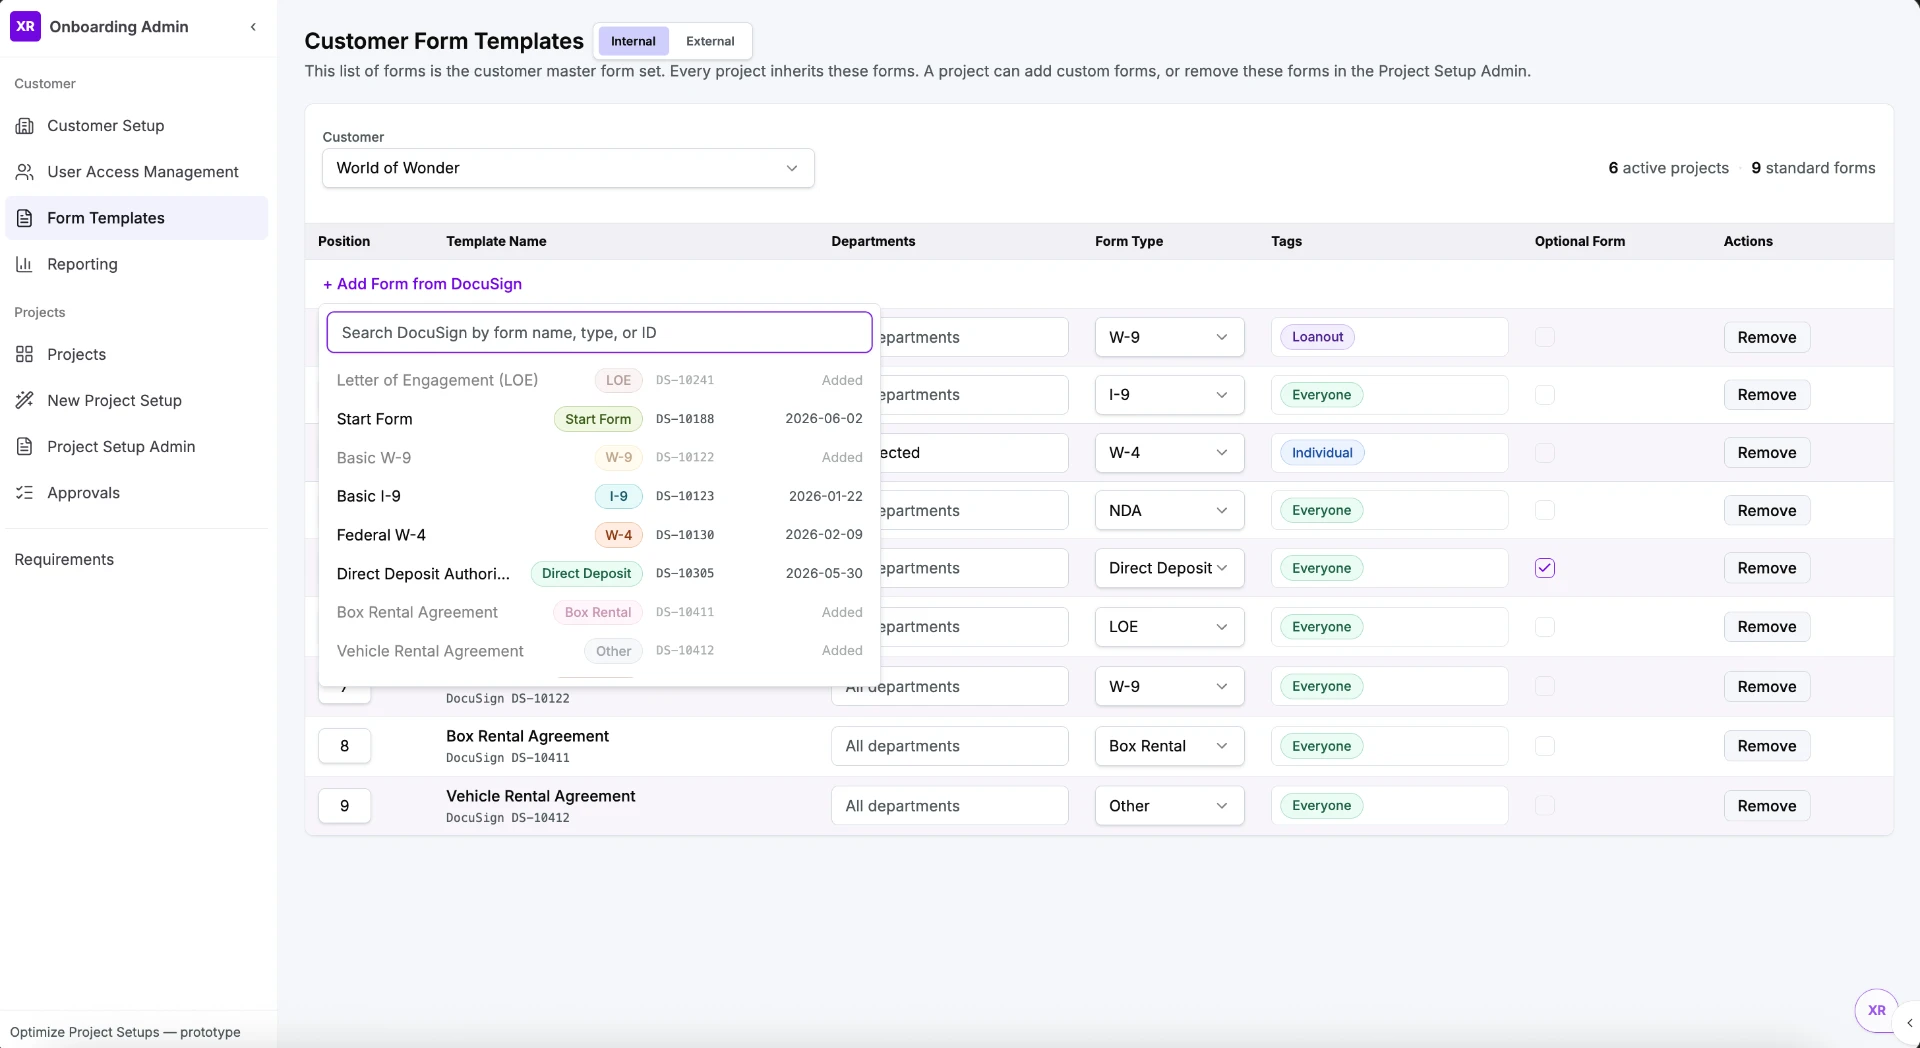Screen dimensions: 1920x1048
Task: Click the XR logo icon in the sidebar header
Action: pos(25,26)
